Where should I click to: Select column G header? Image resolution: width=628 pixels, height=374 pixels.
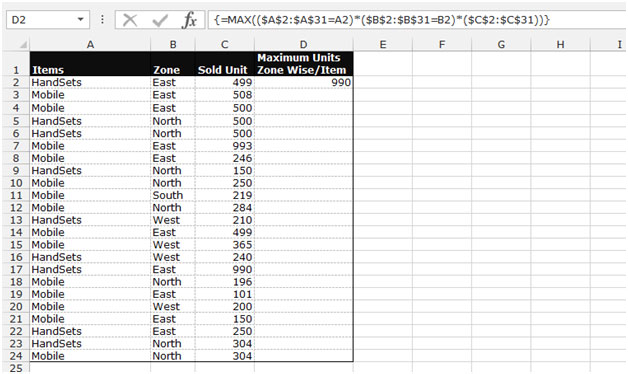(x=501, y=44)
